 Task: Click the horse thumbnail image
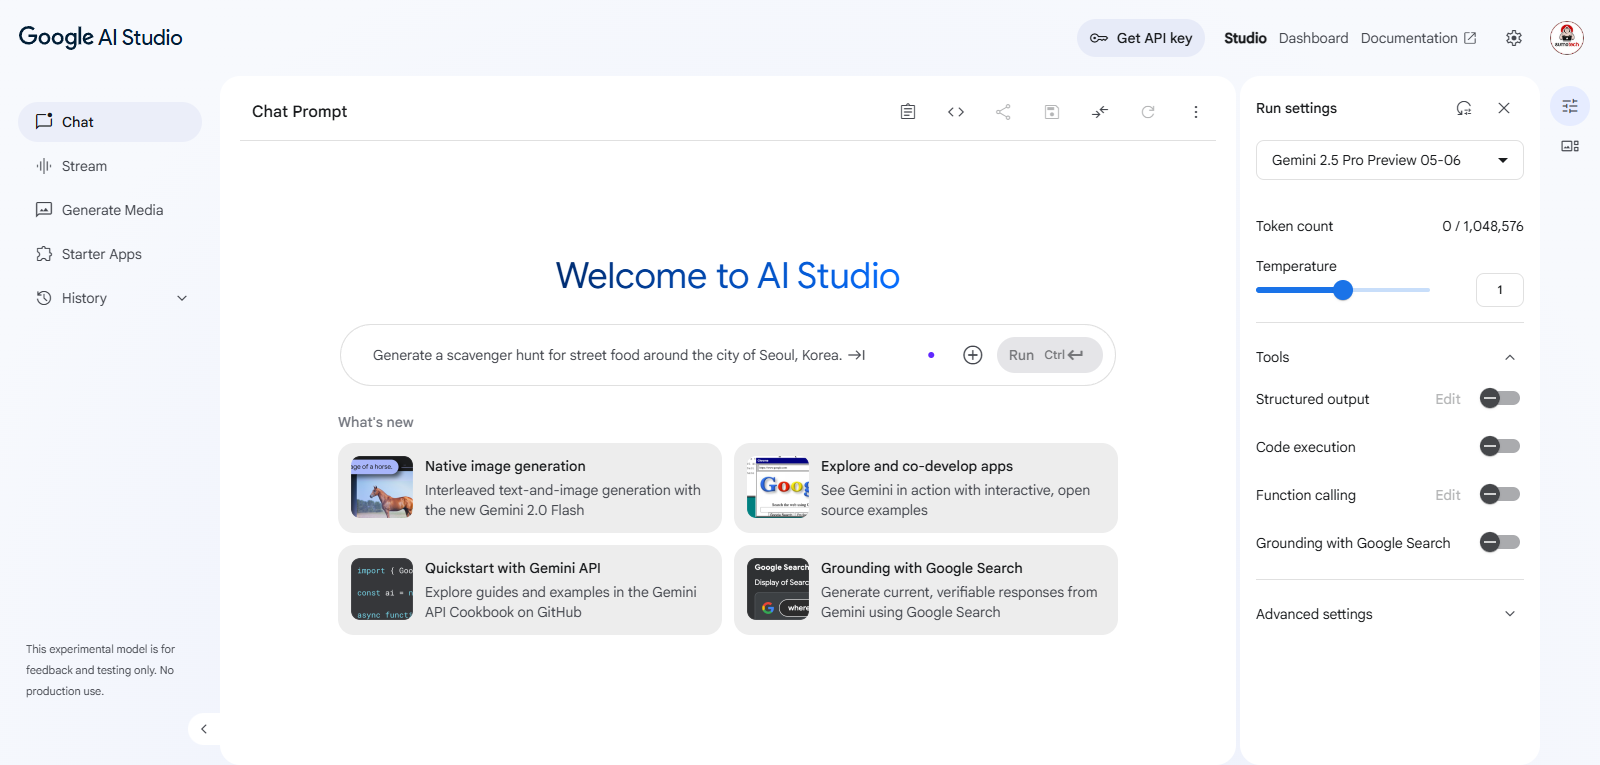click(382, 487)
